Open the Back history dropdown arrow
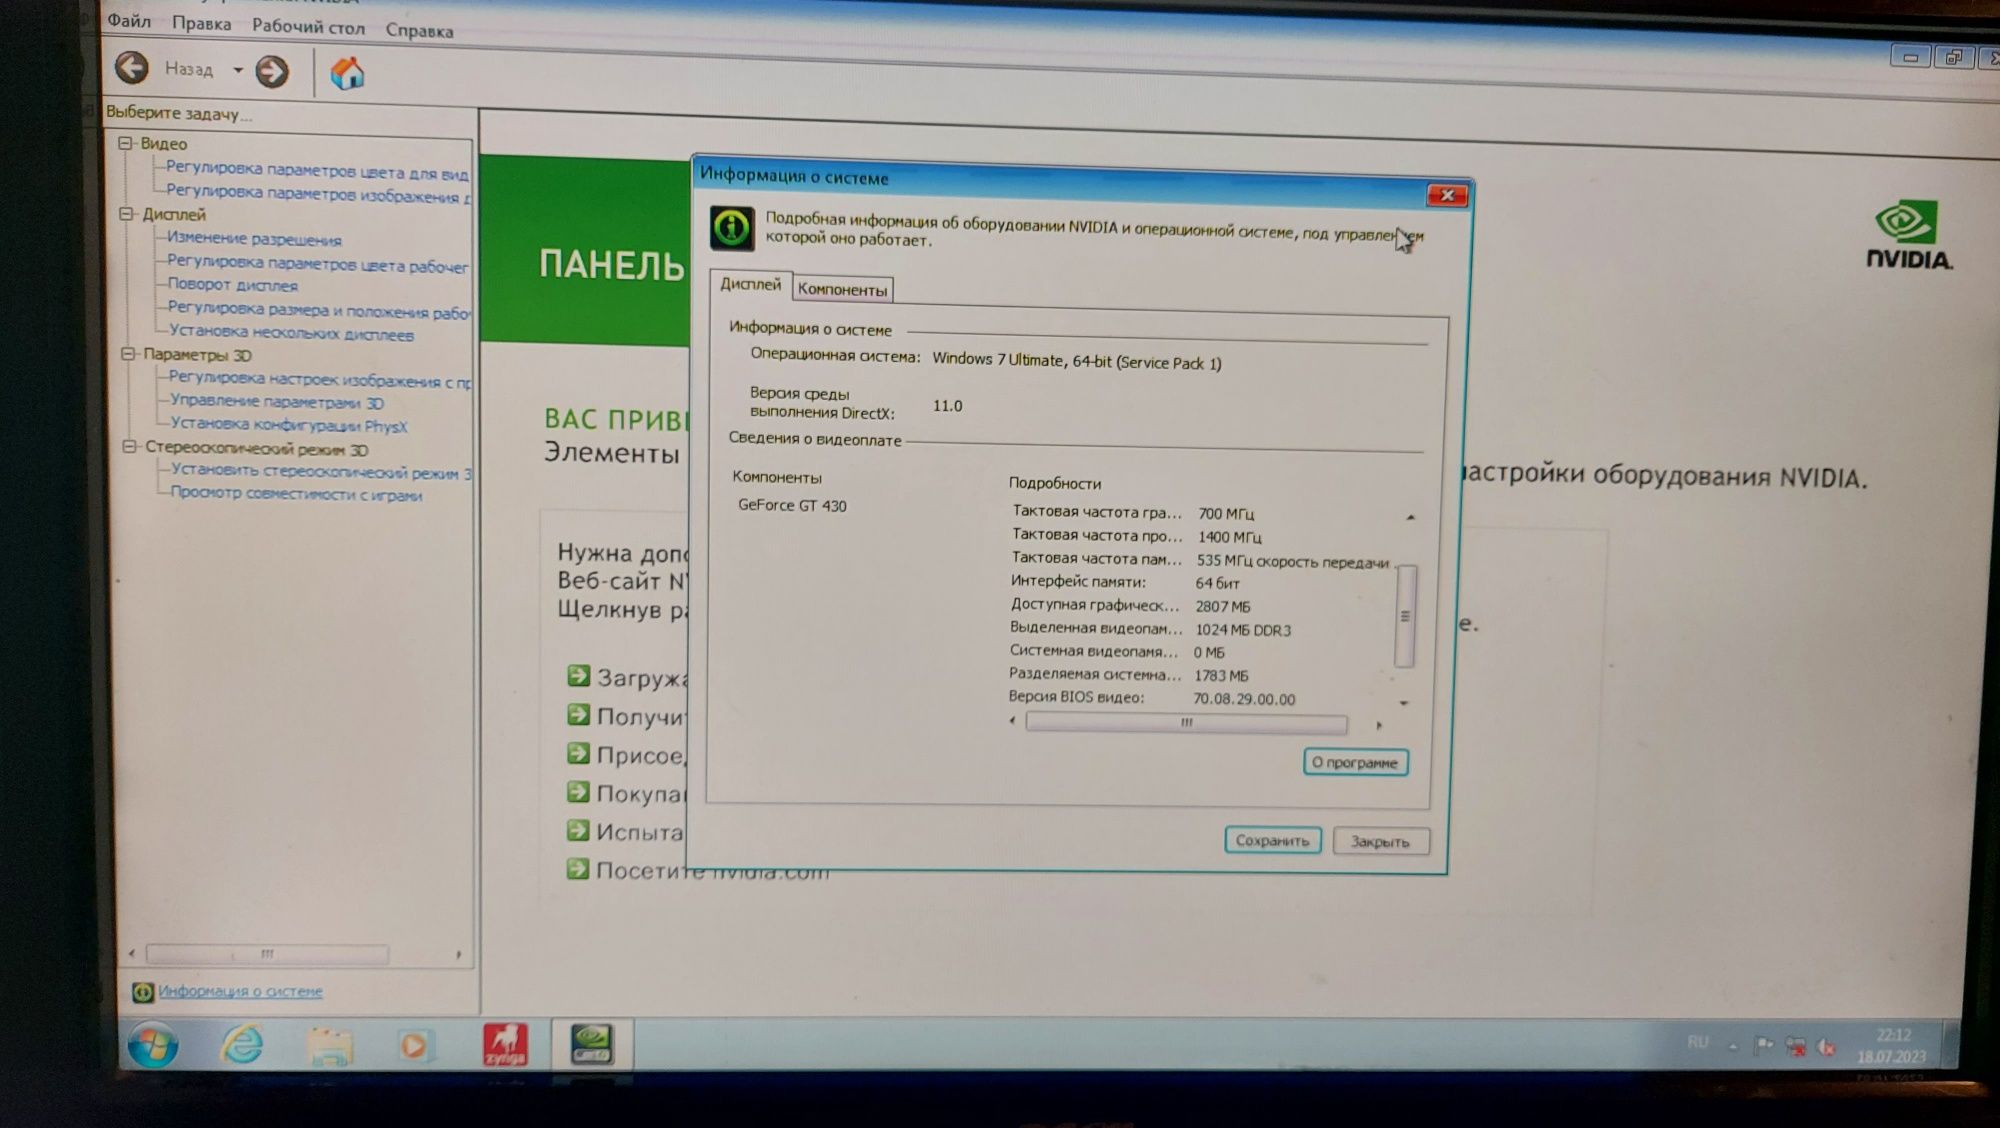The width and height of the screenshot is (2000, 1128). (x=237, y=70)
